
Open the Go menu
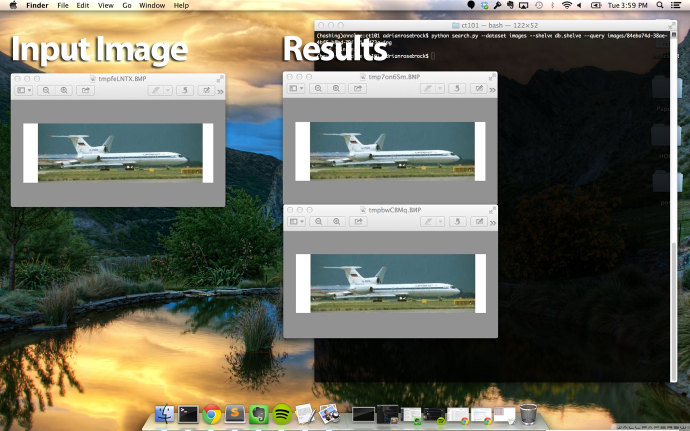pyautogui.click(x=127, y=5)
